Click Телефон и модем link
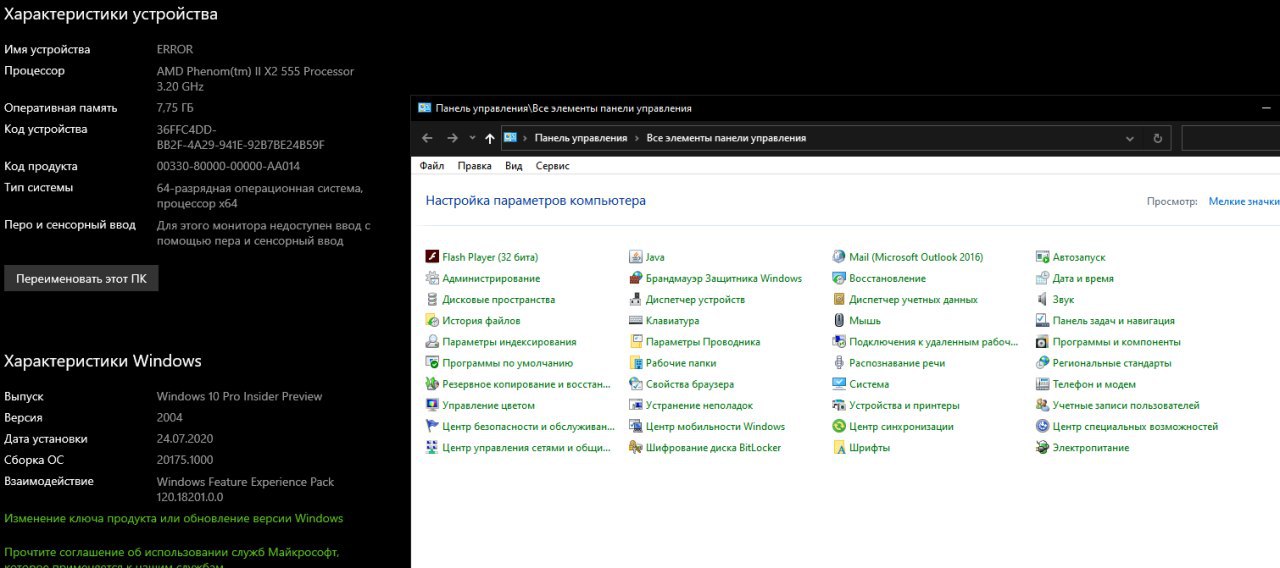This screenshot has height=568, width=1280. pyautogui.click(x=1094, y=384)
